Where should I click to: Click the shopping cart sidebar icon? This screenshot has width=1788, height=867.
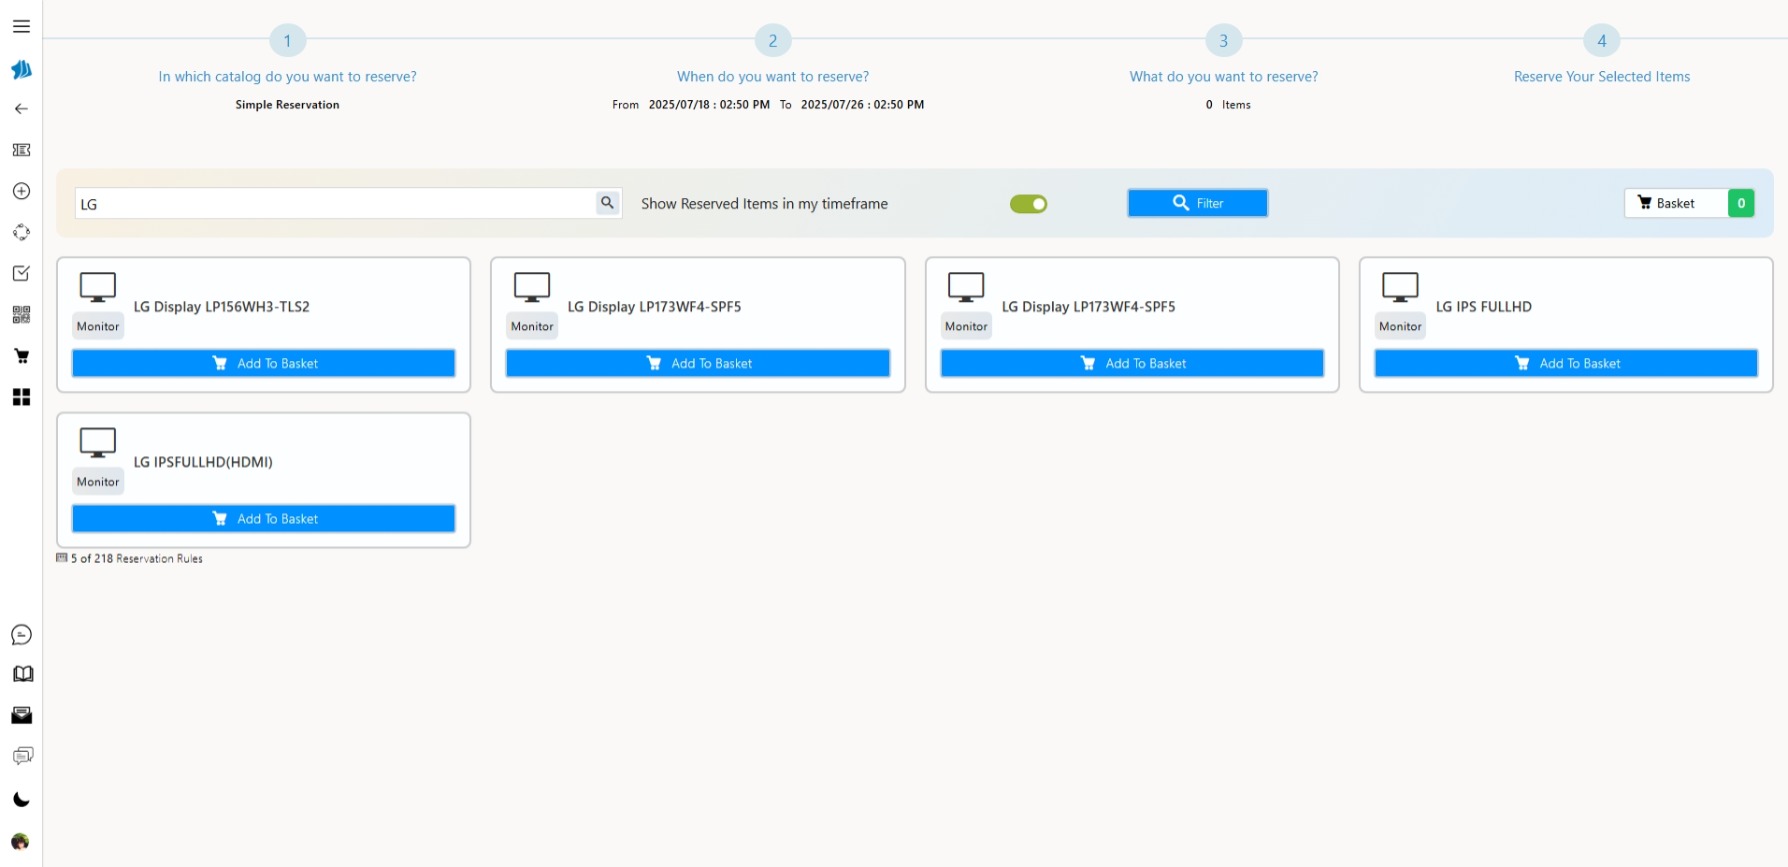(x=21, y=356)
